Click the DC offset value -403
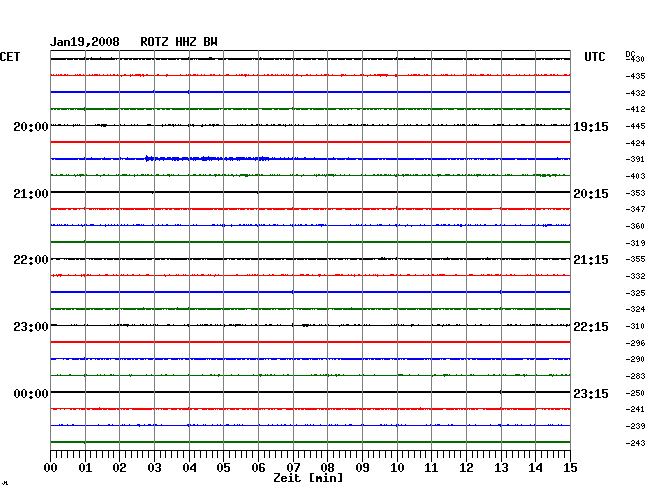The image size is (650, 494). [x=635, y=177]
